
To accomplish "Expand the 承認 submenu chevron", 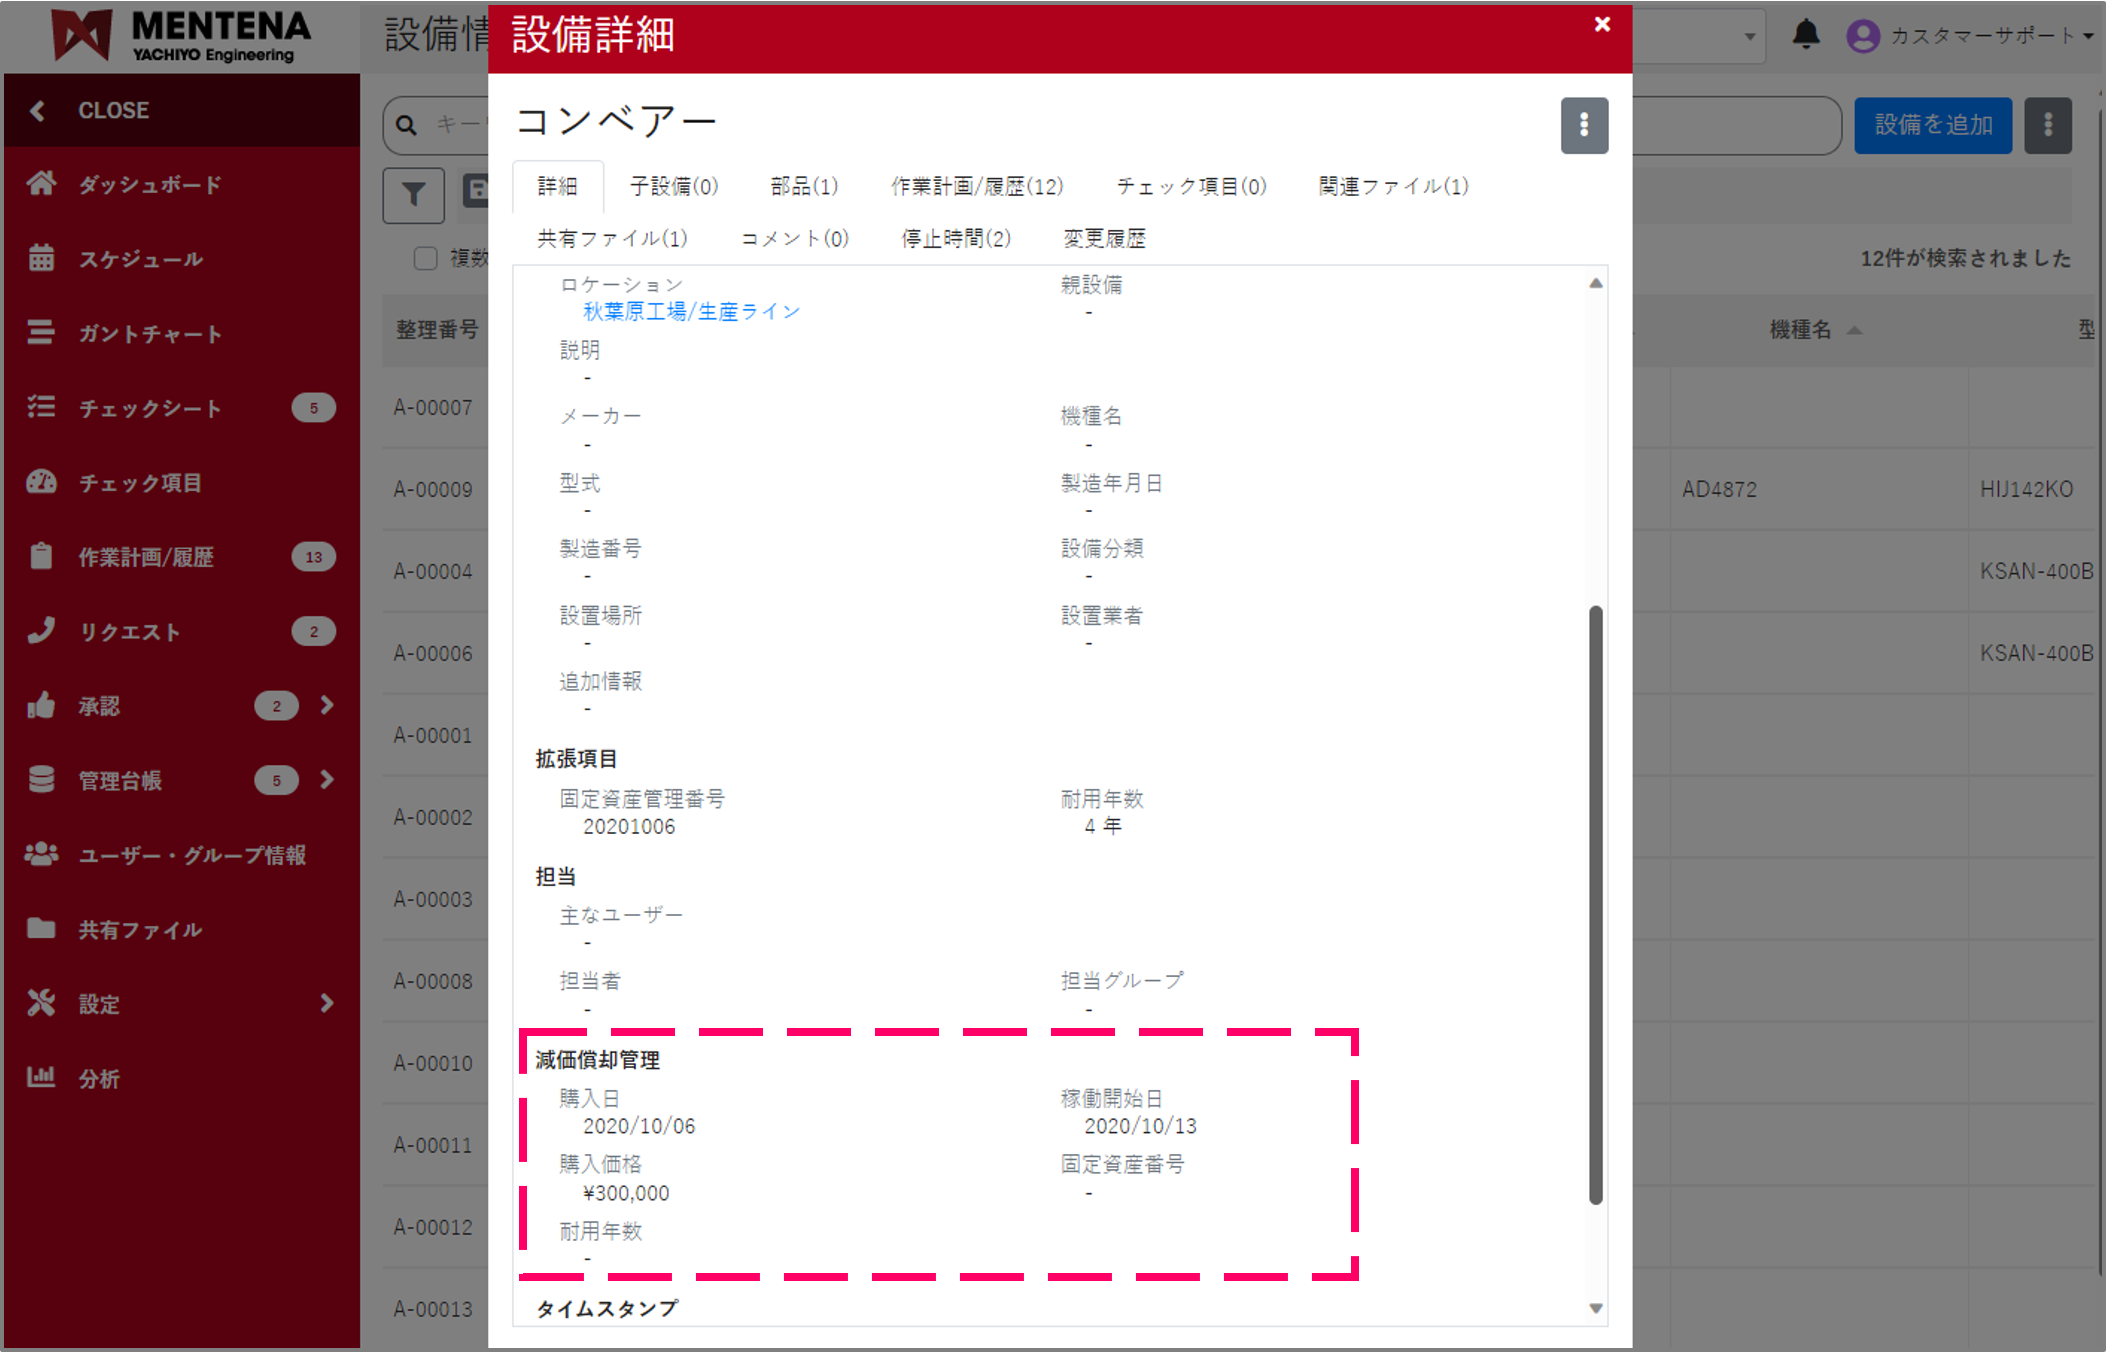I will click(x=327, y=705).
